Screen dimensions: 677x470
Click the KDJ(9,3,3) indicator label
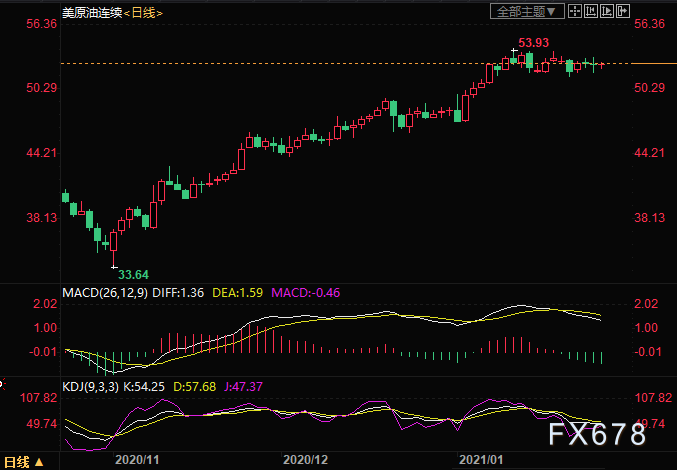tap(90, 386)
